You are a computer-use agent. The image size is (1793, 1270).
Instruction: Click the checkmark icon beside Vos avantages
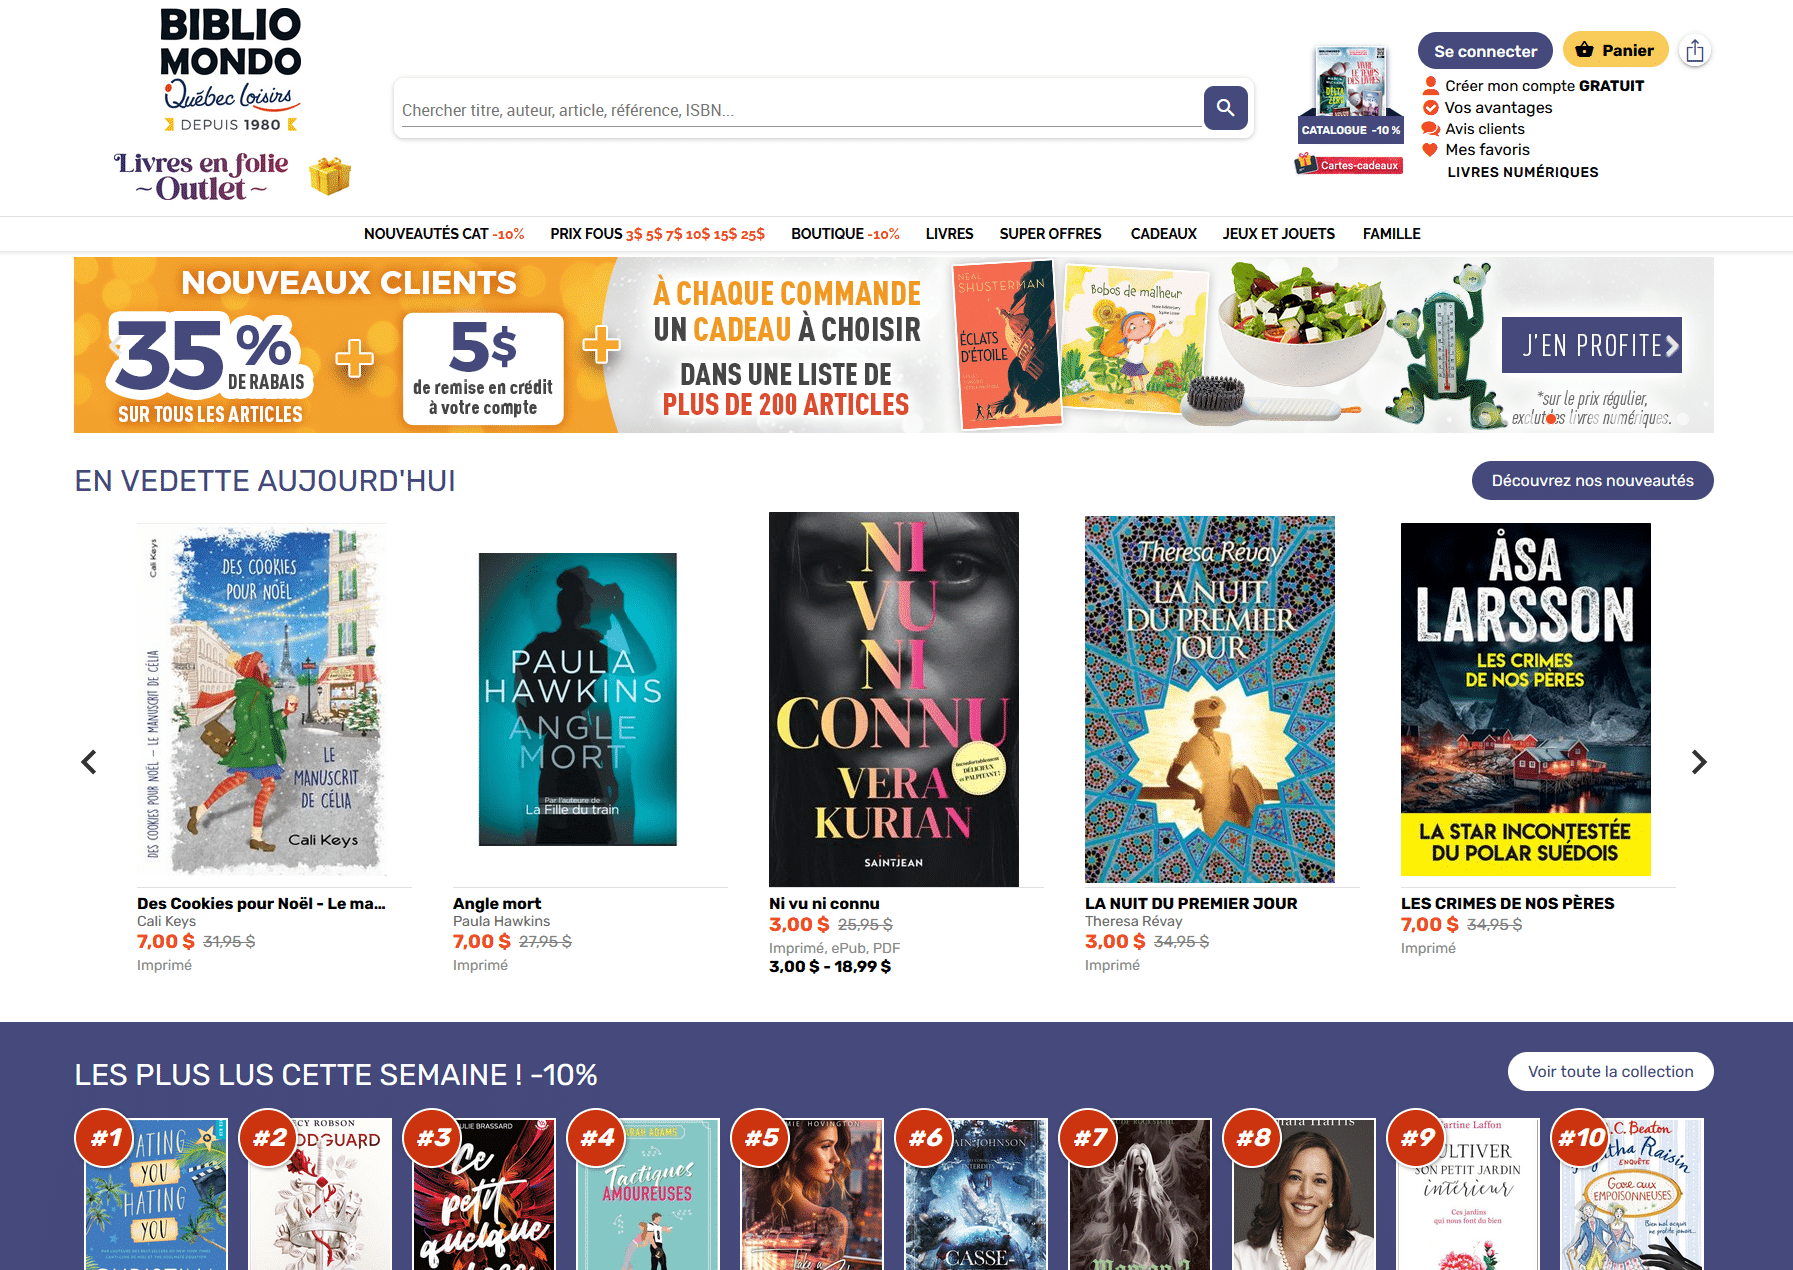(1430, 108)
